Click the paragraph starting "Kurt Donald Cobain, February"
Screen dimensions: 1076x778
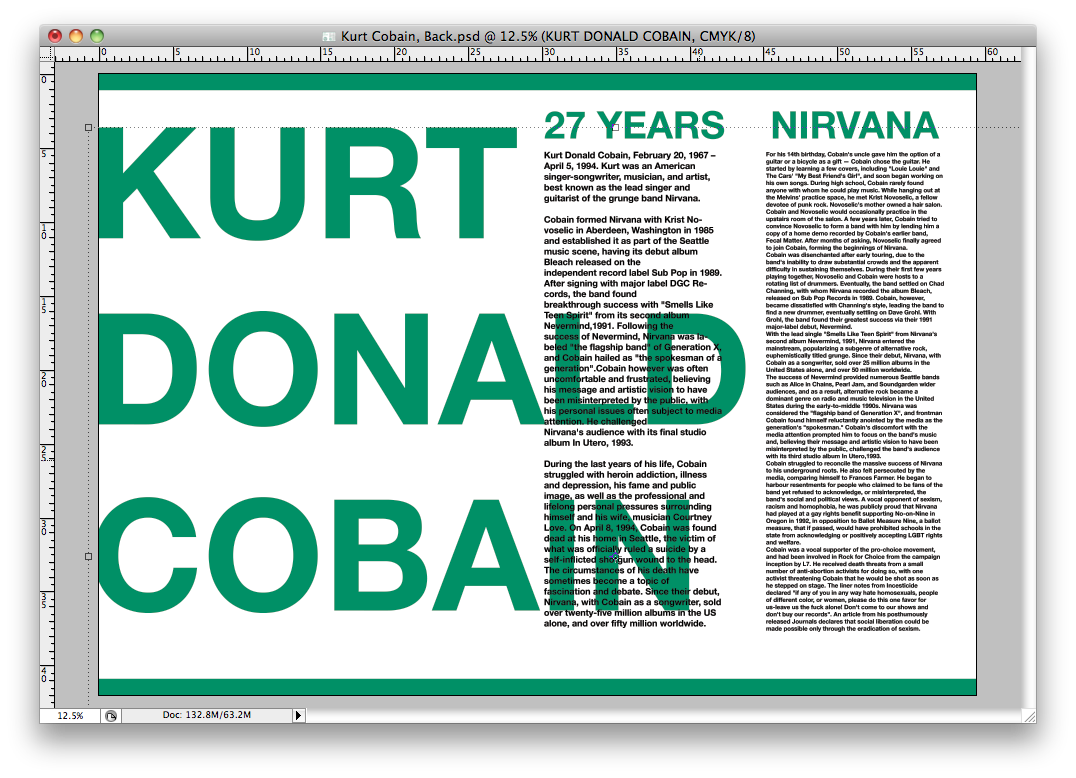point(630,177)
